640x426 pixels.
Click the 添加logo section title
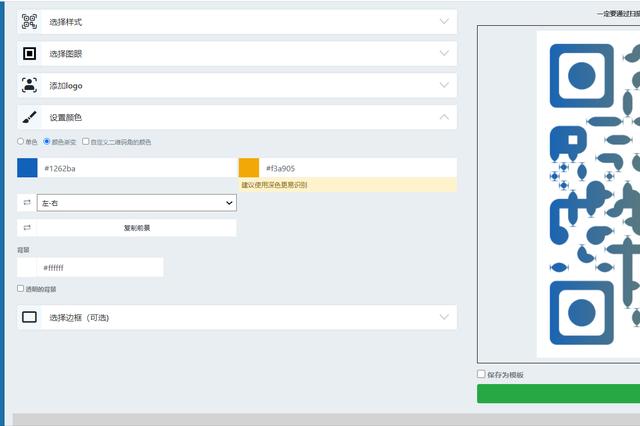[66, 86]
